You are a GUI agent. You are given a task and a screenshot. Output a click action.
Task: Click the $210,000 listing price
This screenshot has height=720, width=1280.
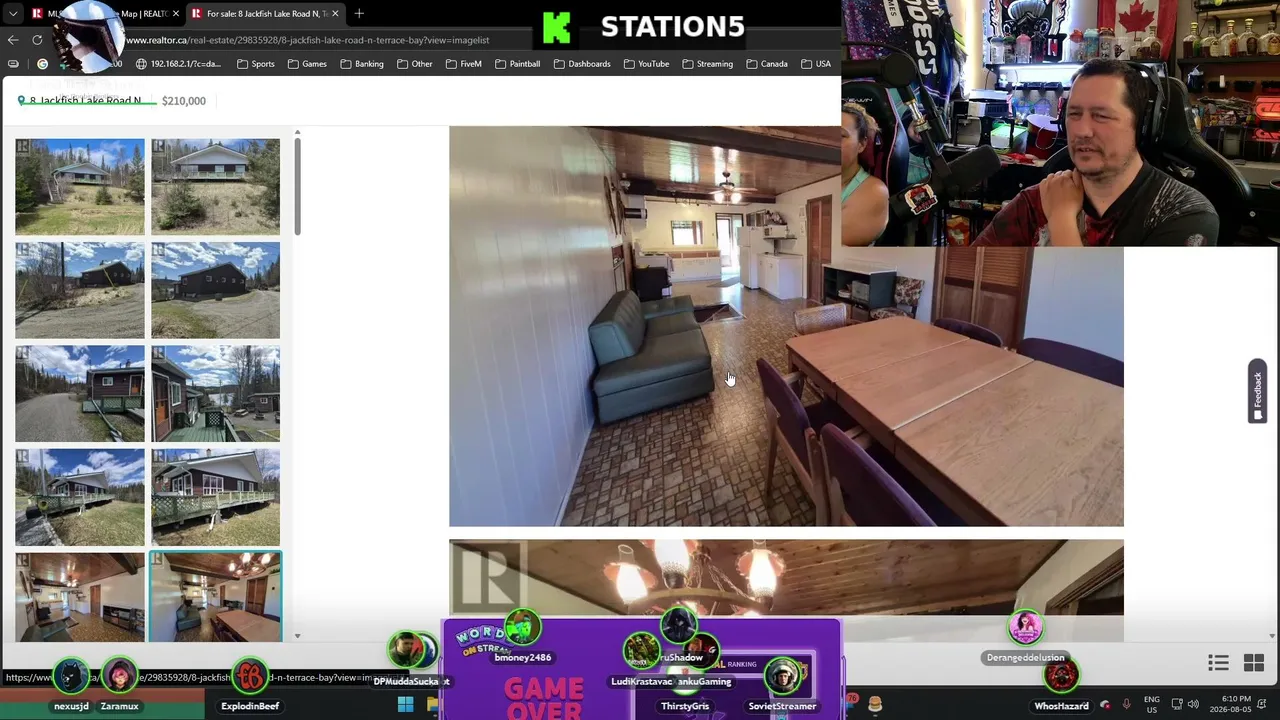[x=184, y=101]
